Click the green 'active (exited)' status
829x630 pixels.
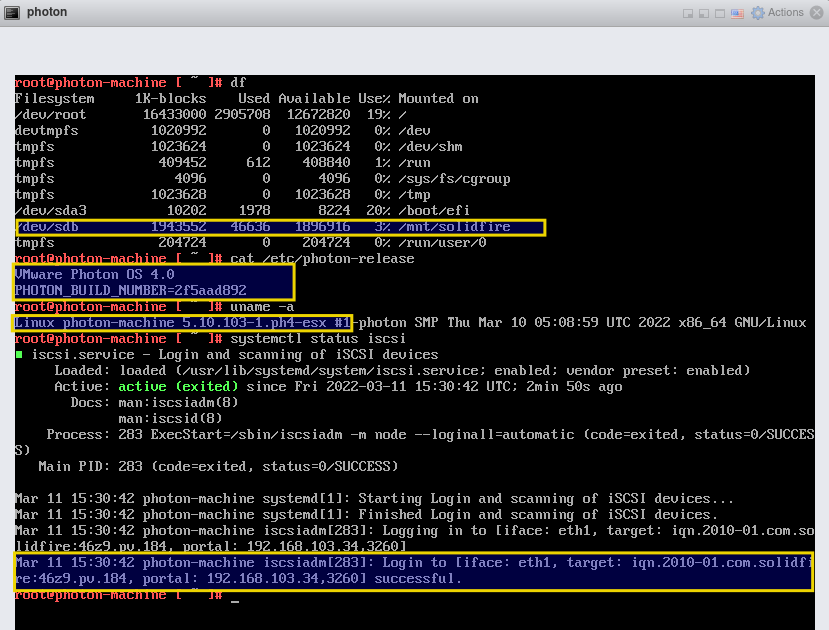(178, 386)
